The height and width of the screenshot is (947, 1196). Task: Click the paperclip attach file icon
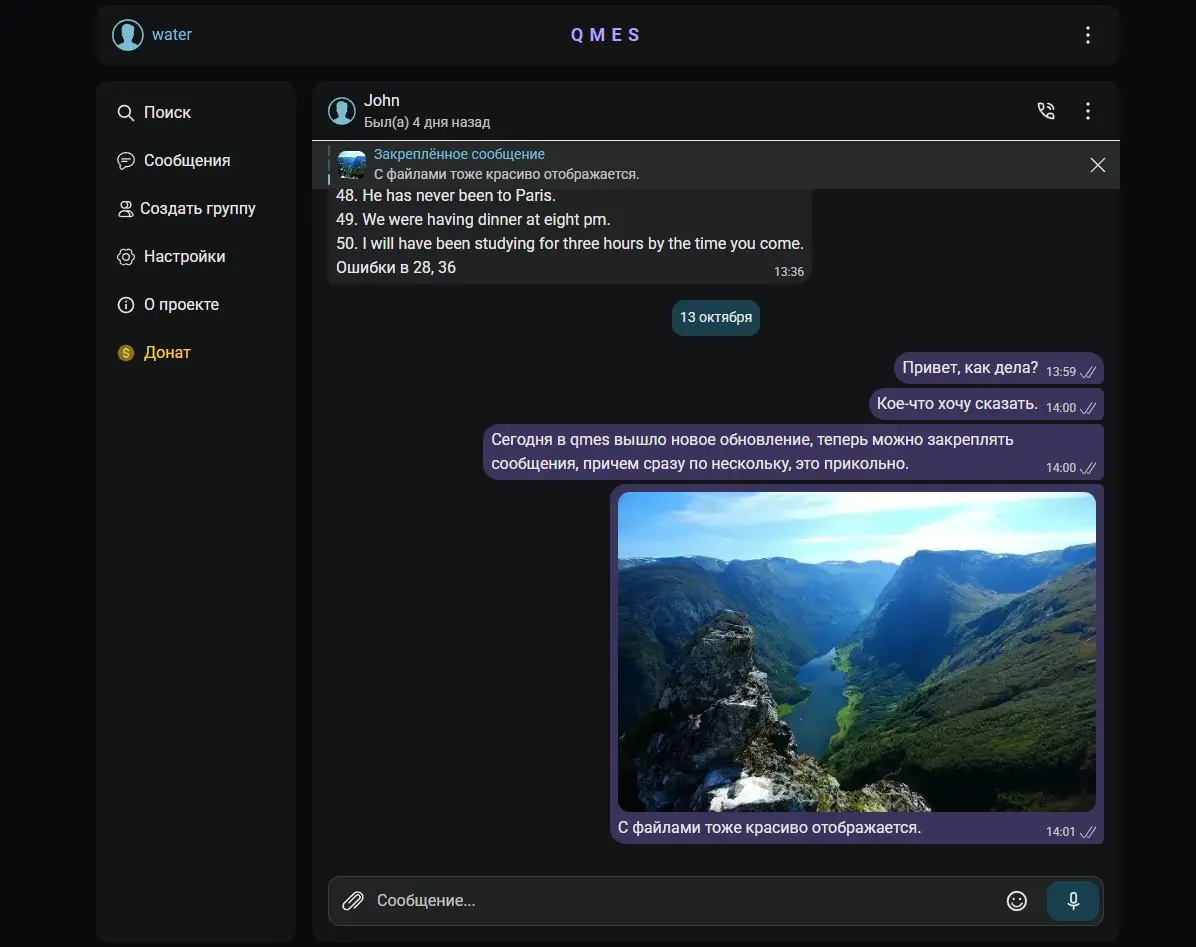click(352, 900)
